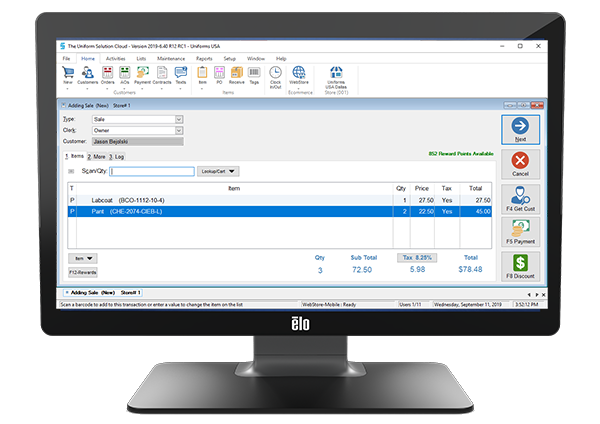
Task: Open the Setup ribbon tab
Action: point(230,59)
